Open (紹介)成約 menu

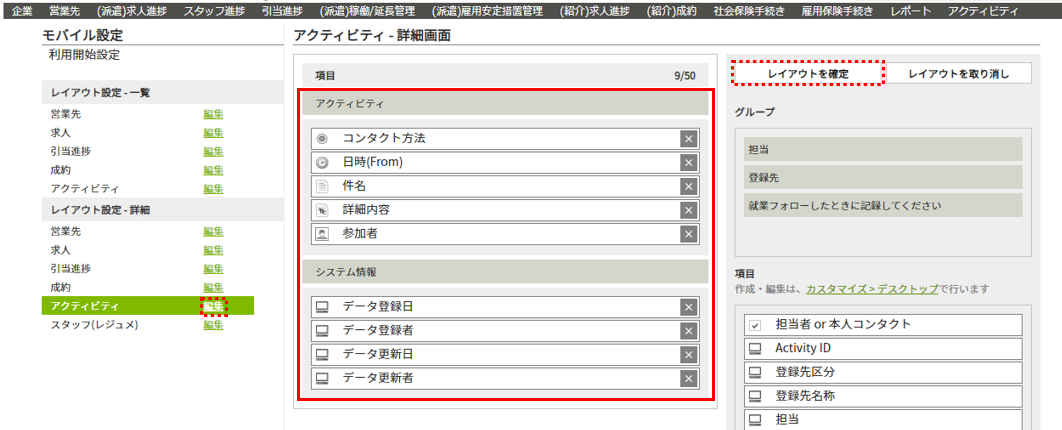tap(673, 11)
